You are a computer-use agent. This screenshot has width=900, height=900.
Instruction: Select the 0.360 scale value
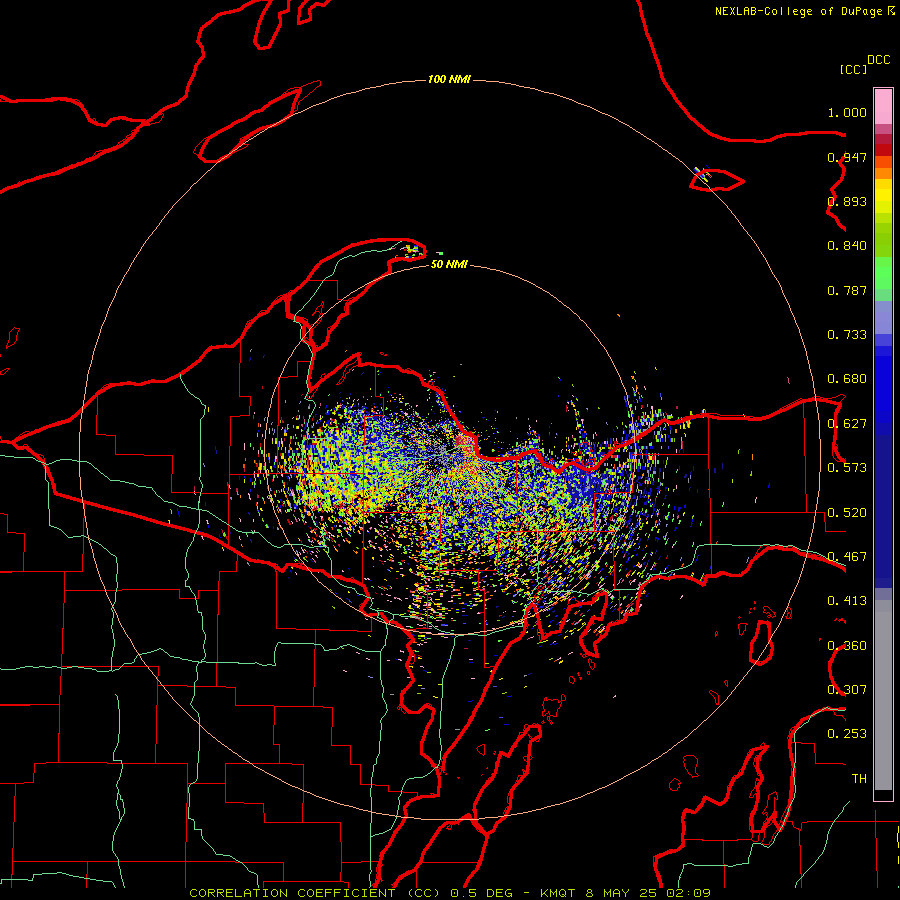click(847, 646)
